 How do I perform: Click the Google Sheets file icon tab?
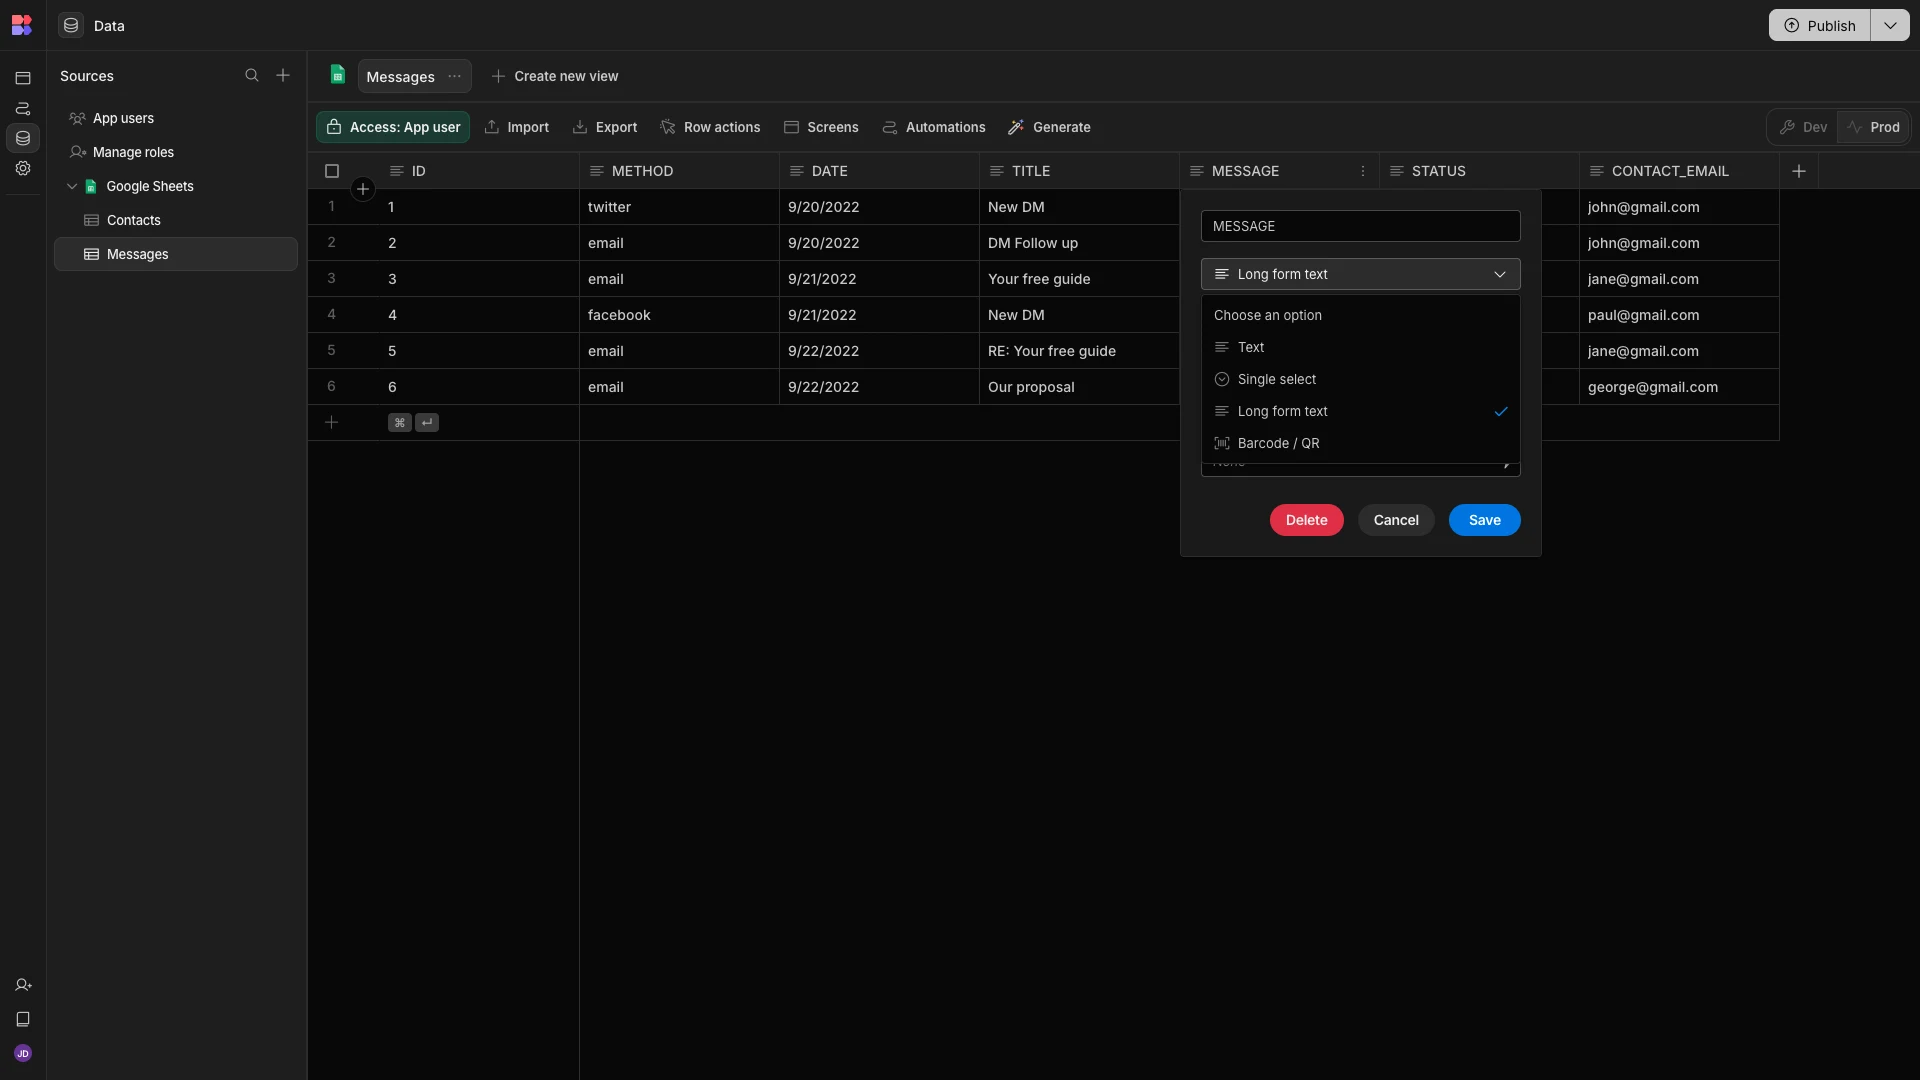338,75
